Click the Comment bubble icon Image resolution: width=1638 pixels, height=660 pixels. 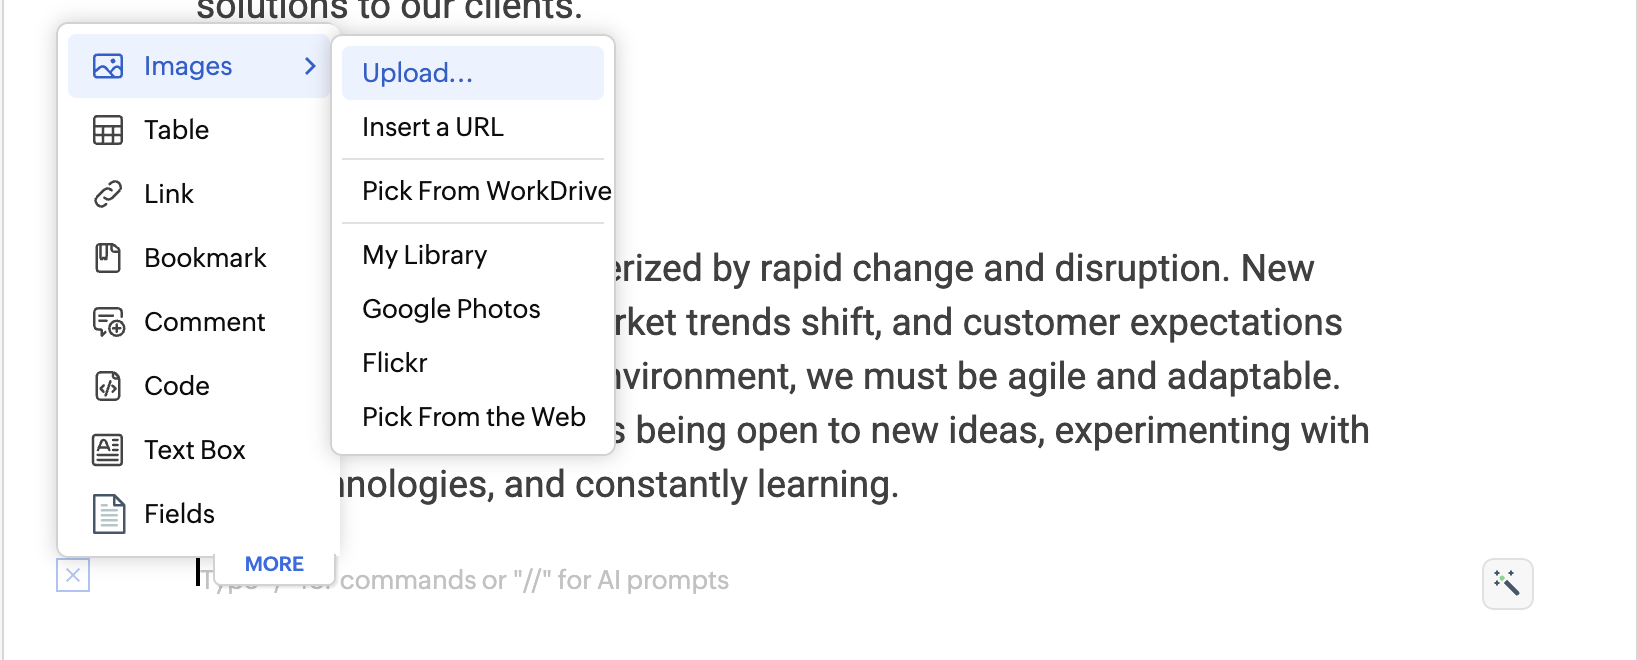coord(108,322)
